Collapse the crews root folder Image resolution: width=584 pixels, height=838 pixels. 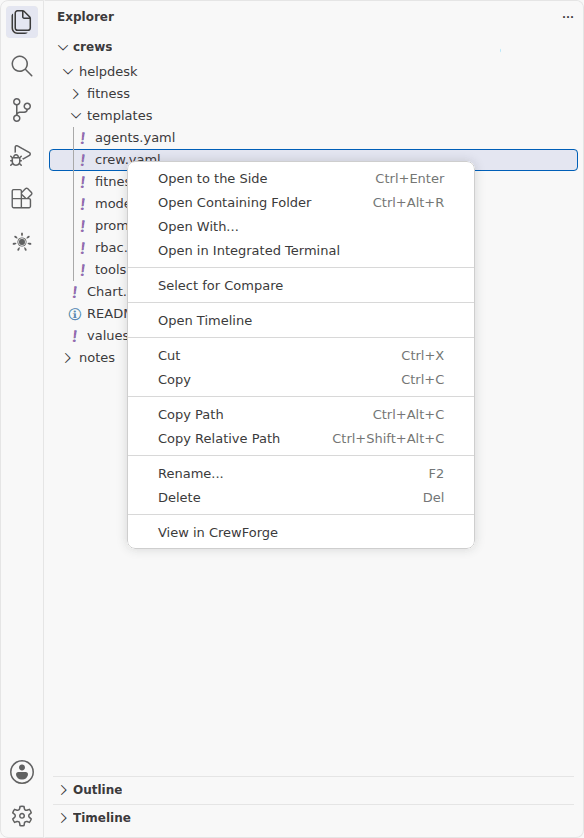click(63, 48)
